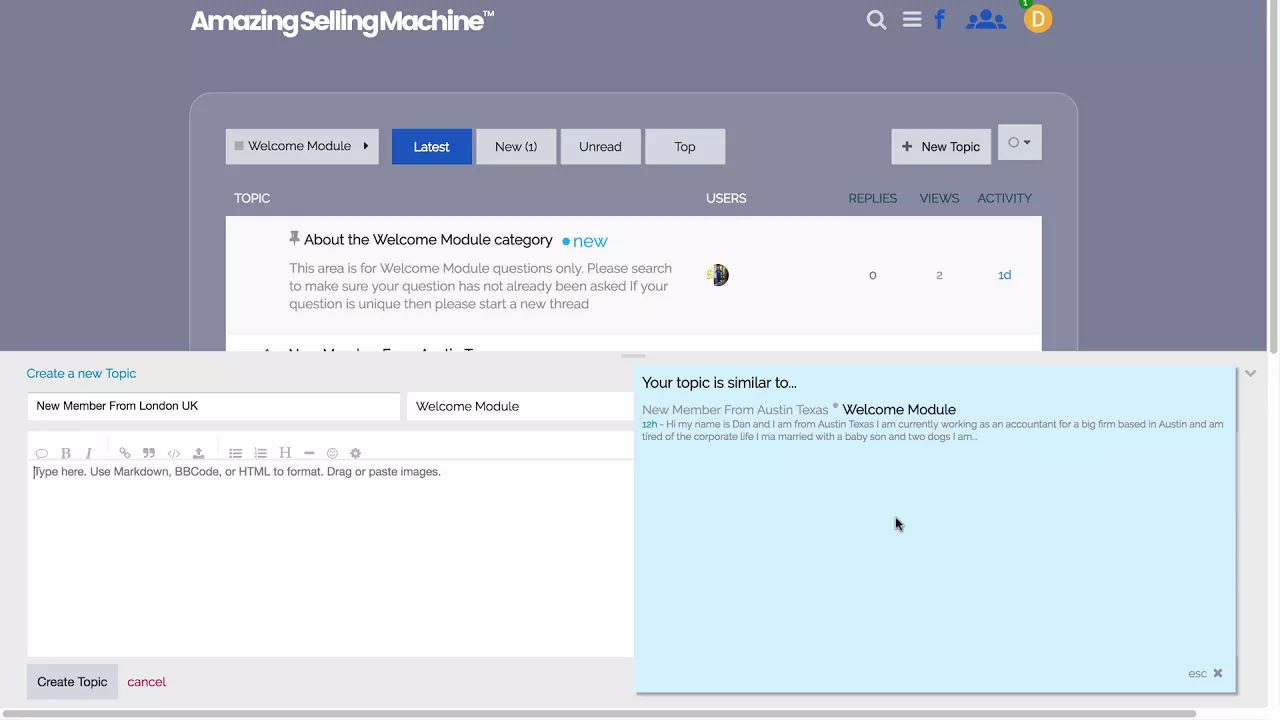This screenshot has width=1280, height=720.
Task: Collapse the composer with chevron arrow
Action: click(1250, 373)
